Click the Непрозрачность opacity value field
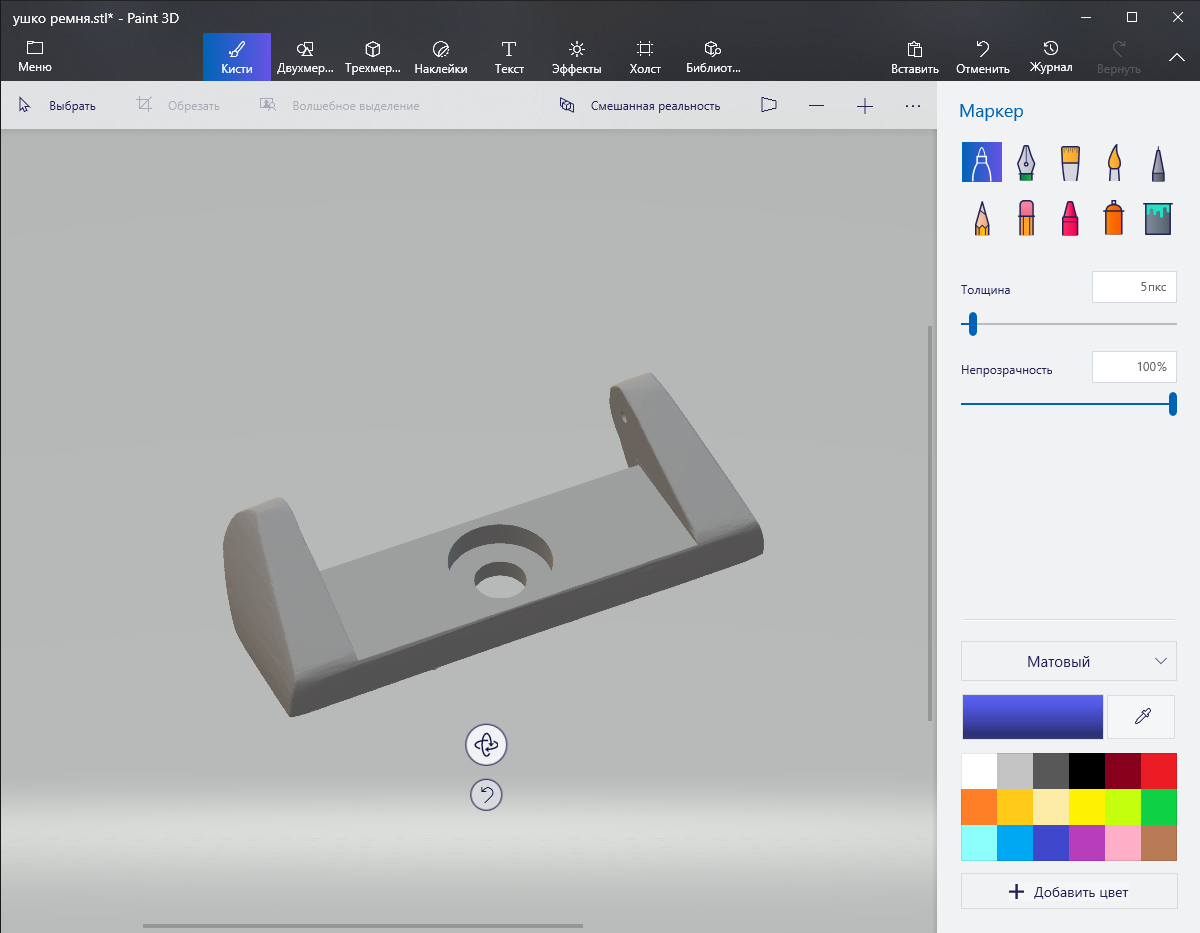Image resolution: width=1200 pixels, height=933 pixels. click(x=1134, y=367)
